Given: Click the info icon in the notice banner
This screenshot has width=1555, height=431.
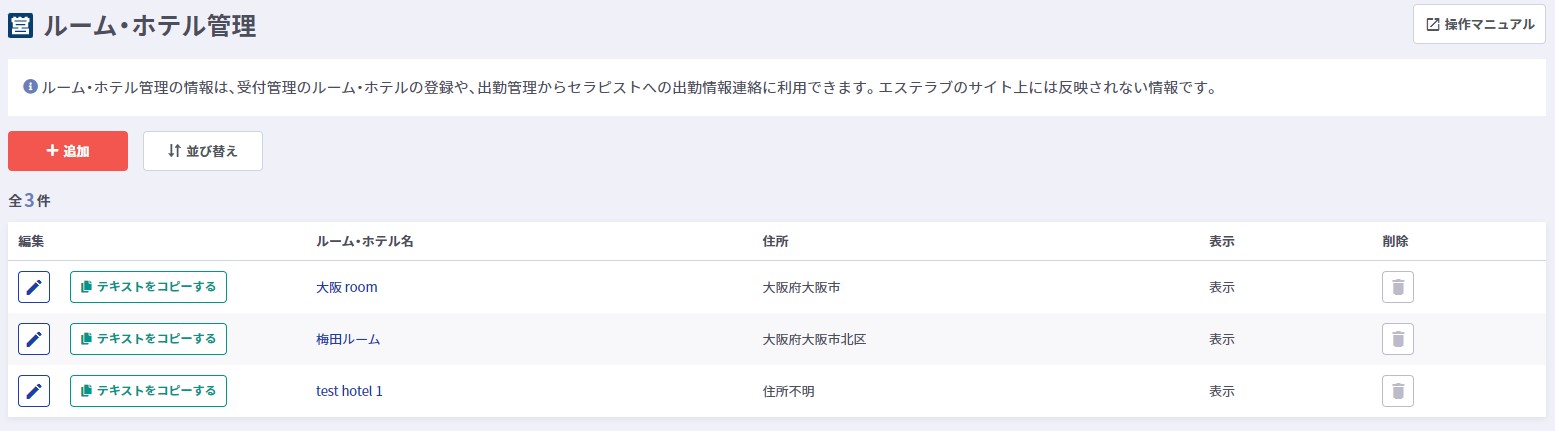Looking at the screenshot, I should pos(30,87).
